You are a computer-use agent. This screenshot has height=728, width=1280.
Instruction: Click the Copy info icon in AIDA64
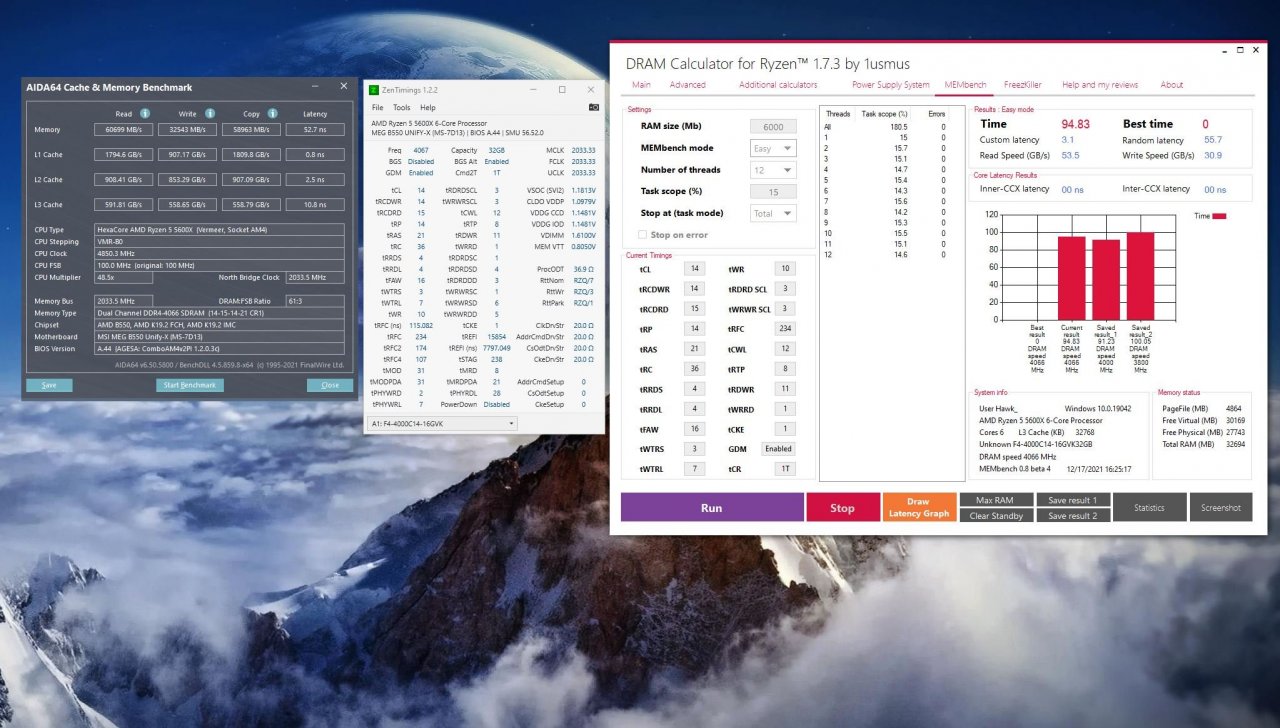tap(272, 113)
